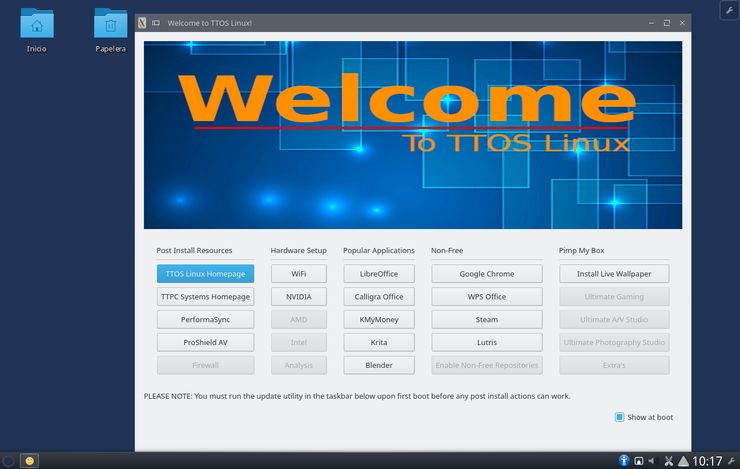
Task: Click the Krita button
Action: 379,343
